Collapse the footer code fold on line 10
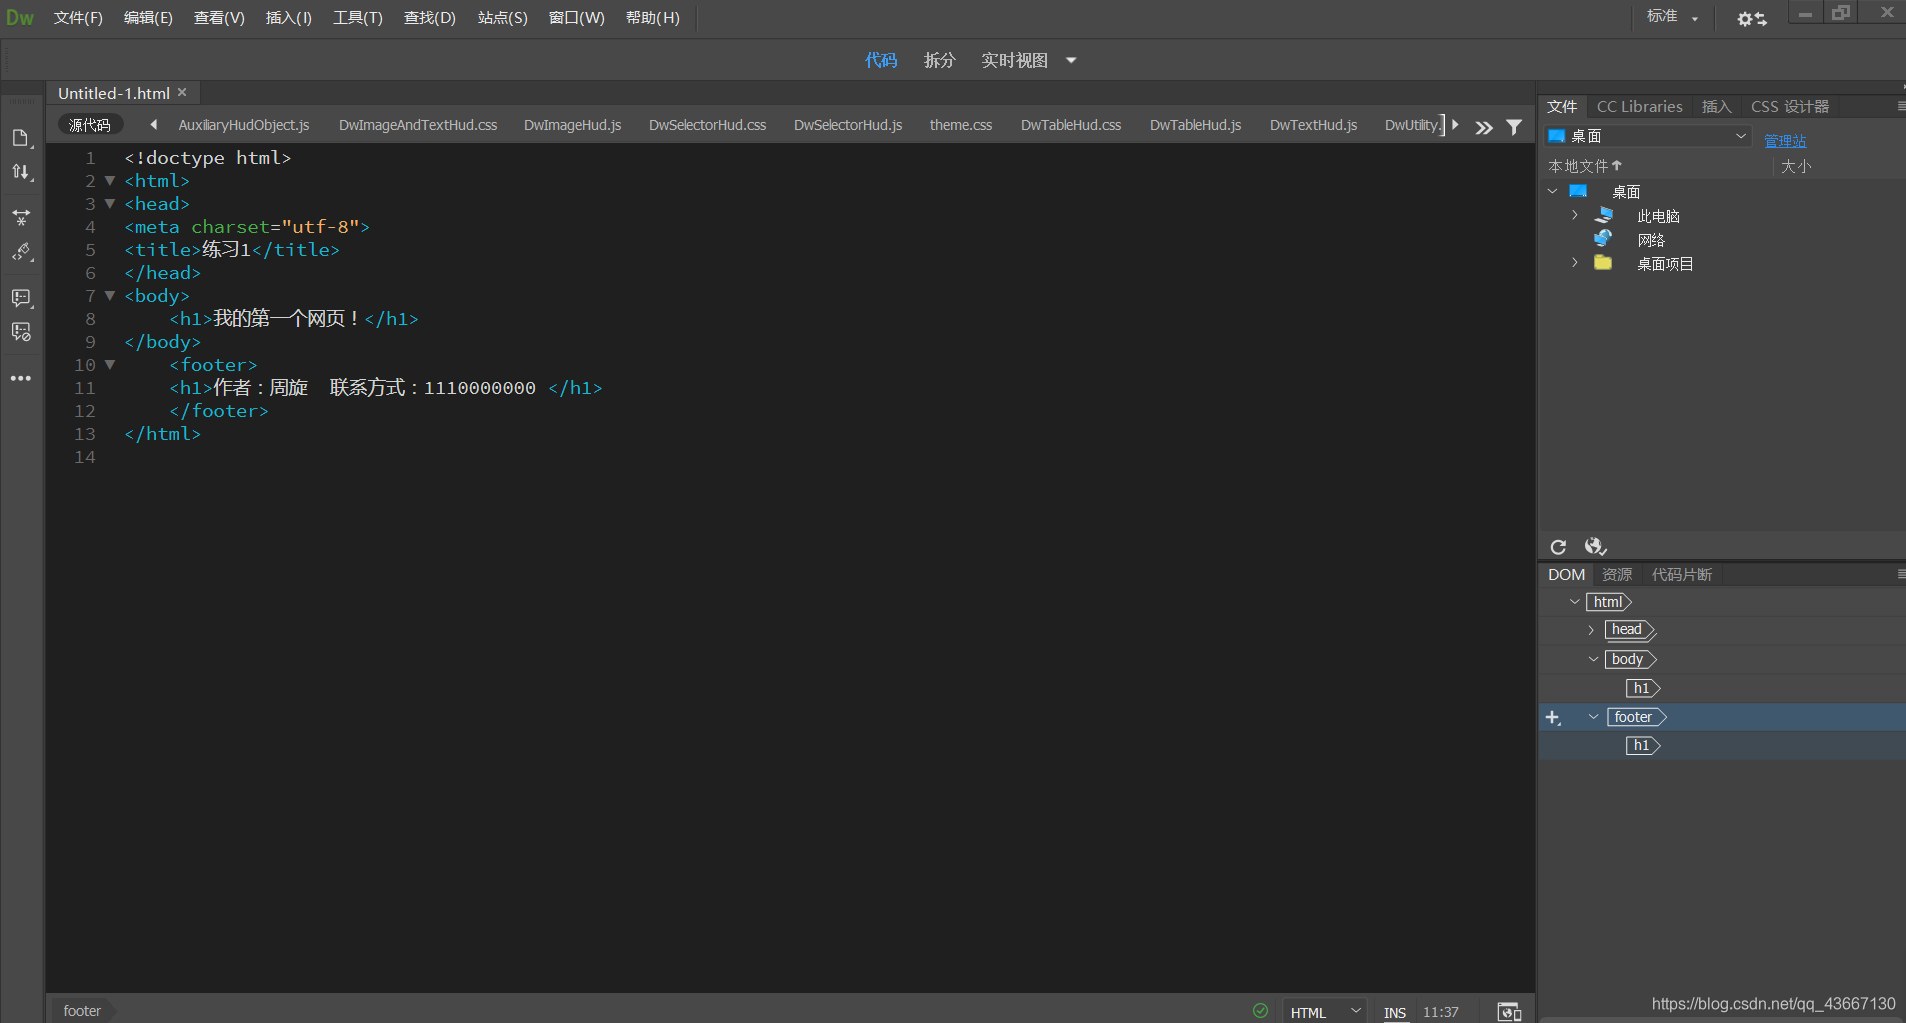 pos(110,365)
